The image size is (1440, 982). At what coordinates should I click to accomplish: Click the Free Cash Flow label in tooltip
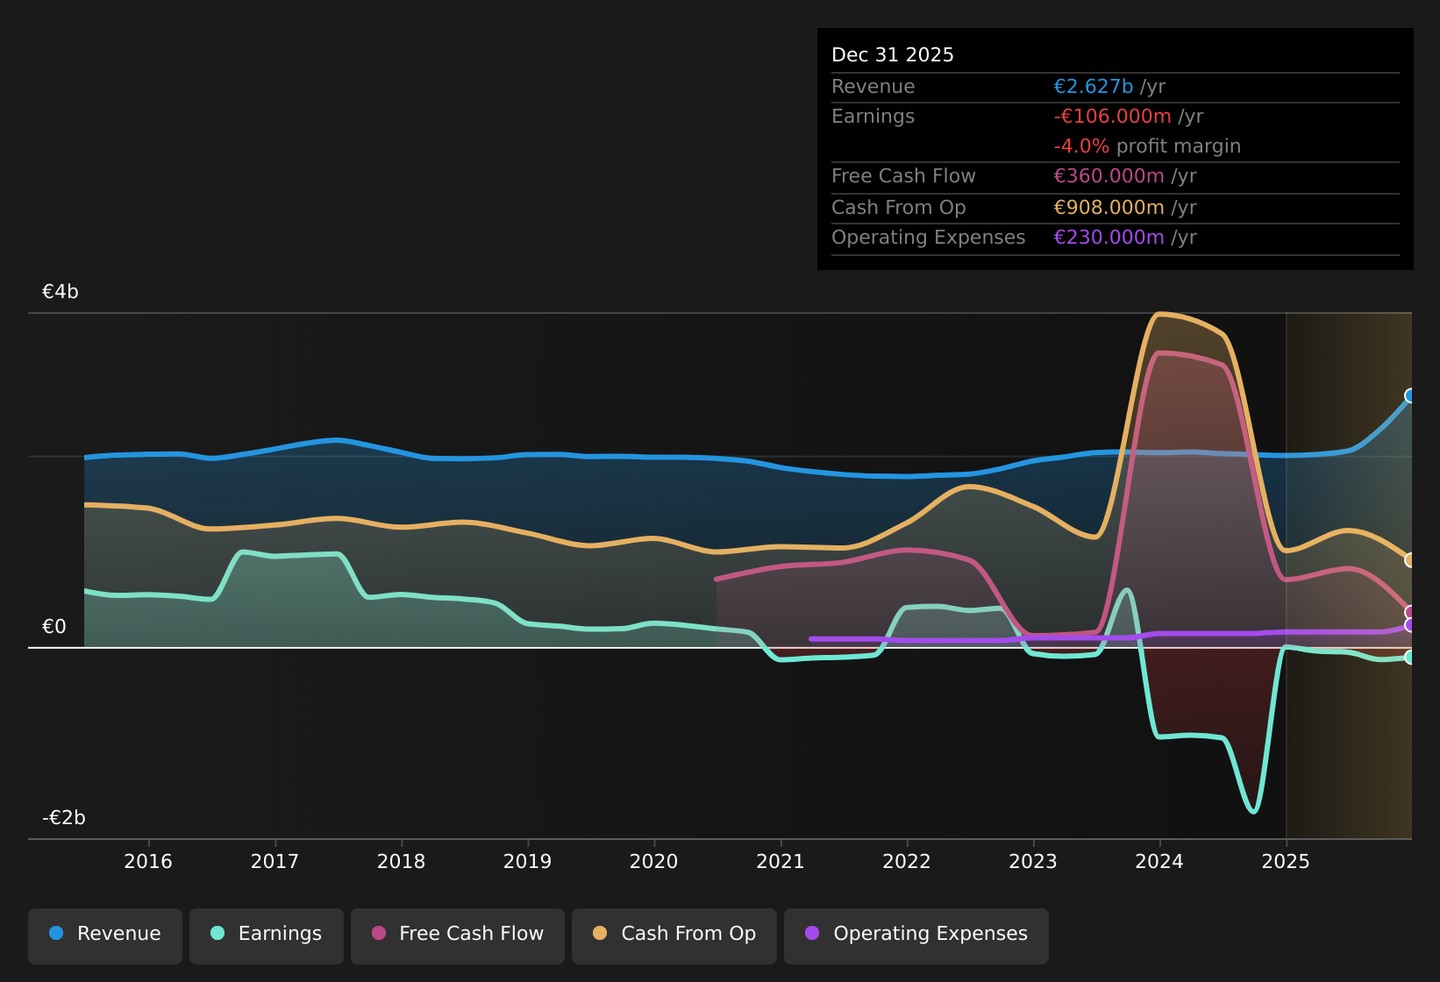click(x=904, y=177)
